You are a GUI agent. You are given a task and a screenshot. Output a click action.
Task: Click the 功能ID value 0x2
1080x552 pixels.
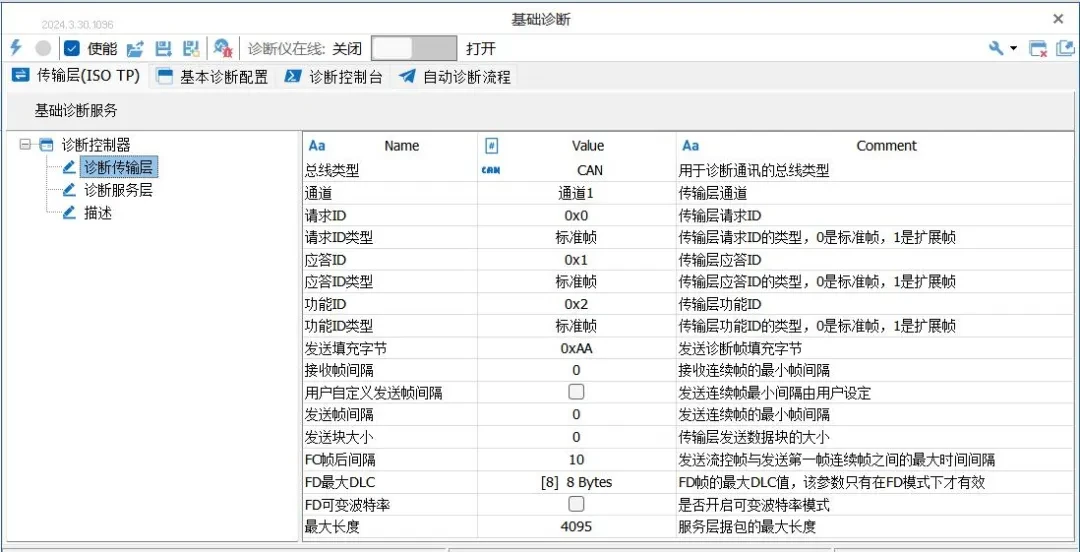(577, 304)
